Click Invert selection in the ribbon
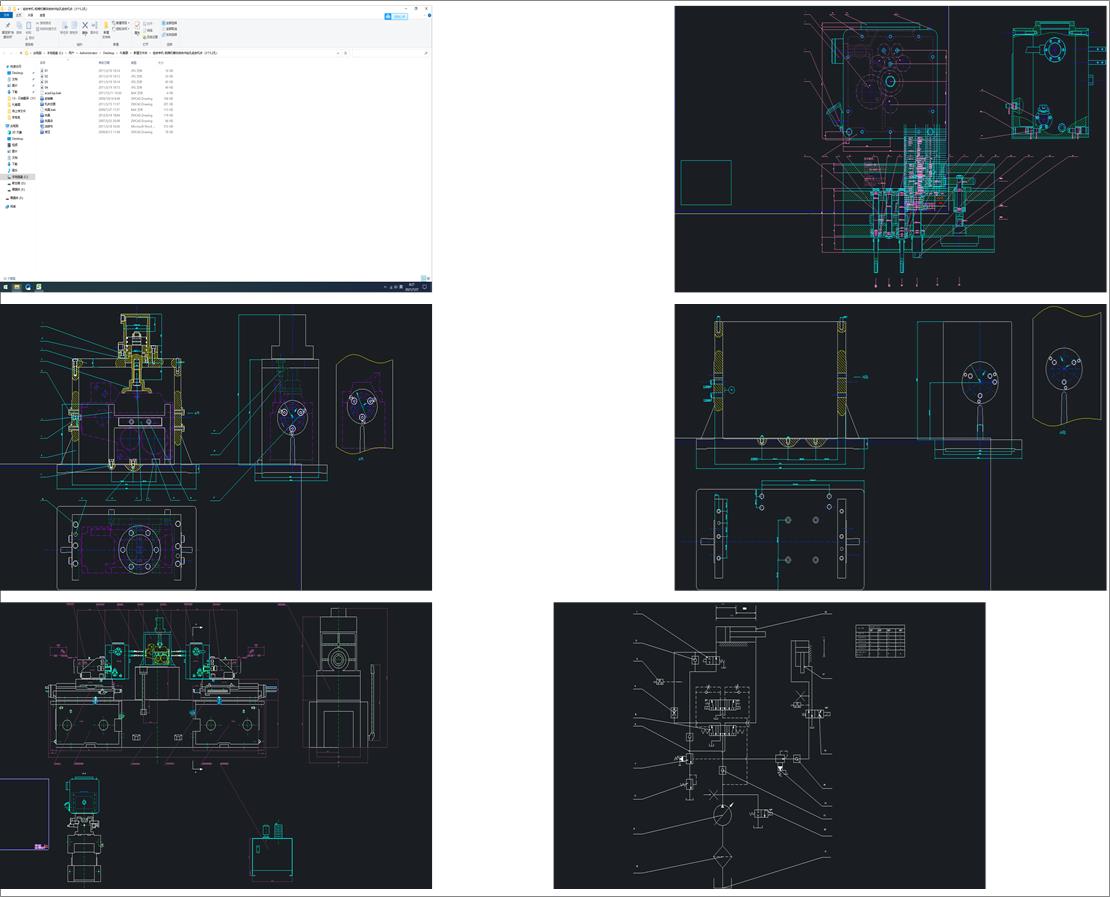Viewport: 1110px width, 897px height. point(171,34)
